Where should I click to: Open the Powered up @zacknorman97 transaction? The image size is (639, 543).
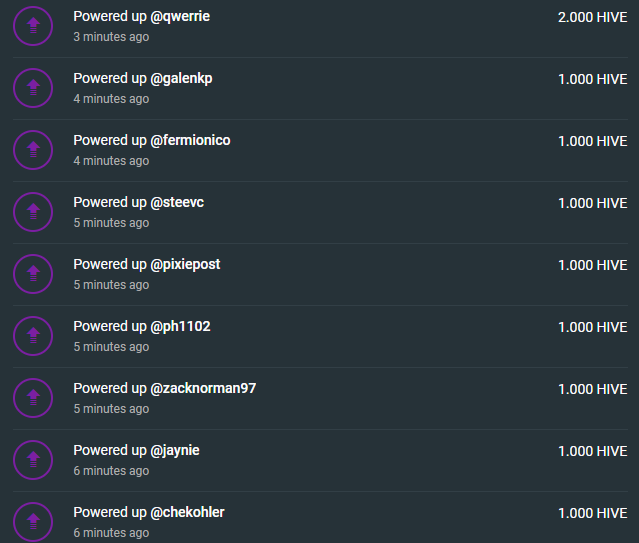point(165,388)
